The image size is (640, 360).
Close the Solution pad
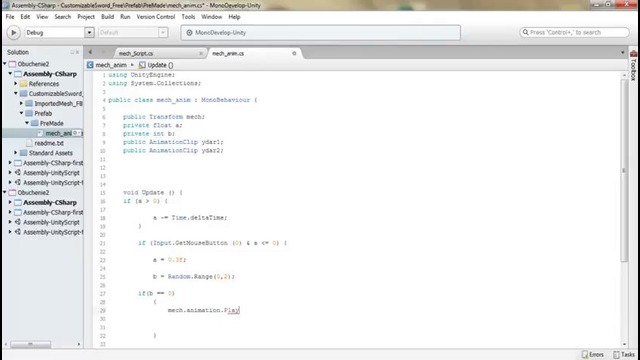pyautogui.click(x=77, y=52)
